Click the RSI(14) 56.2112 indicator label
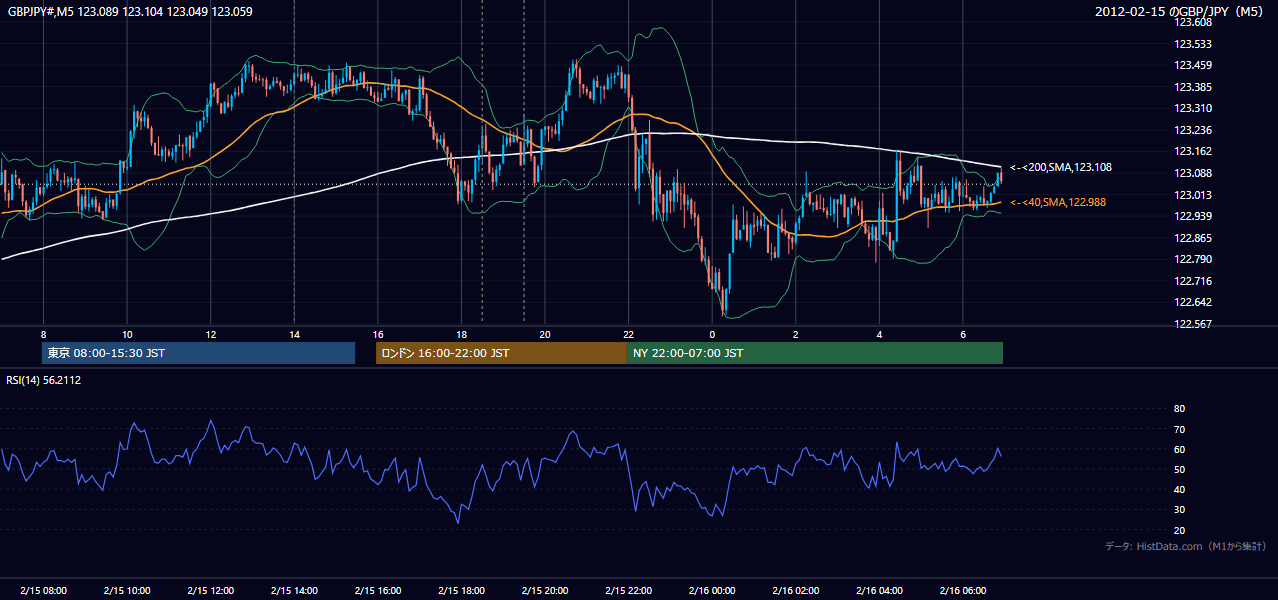 [44, 380]
